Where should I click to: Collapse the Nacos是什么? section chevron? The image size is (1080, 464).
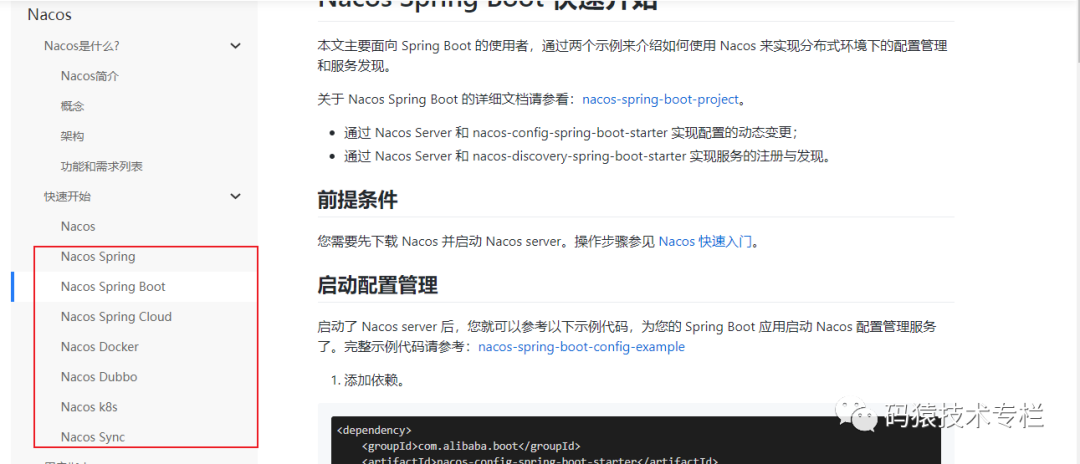tap(236, 46)
